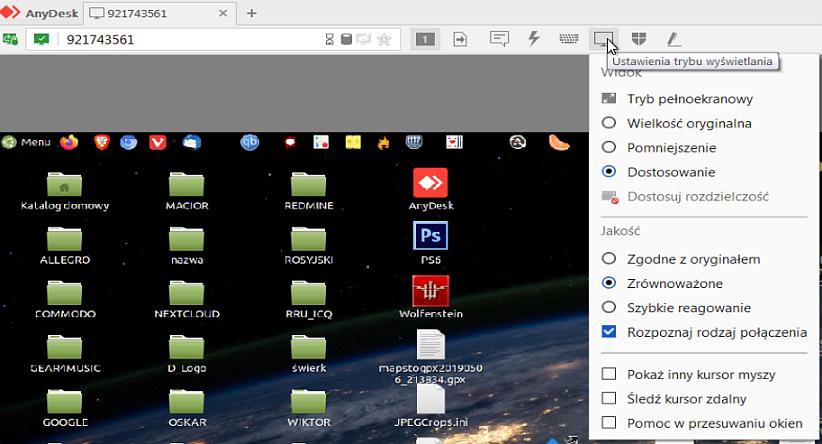Click the star favorite icon in address bar
This screenshot has height=444, width=822.
pyautogui.click(x=384, y=39)
